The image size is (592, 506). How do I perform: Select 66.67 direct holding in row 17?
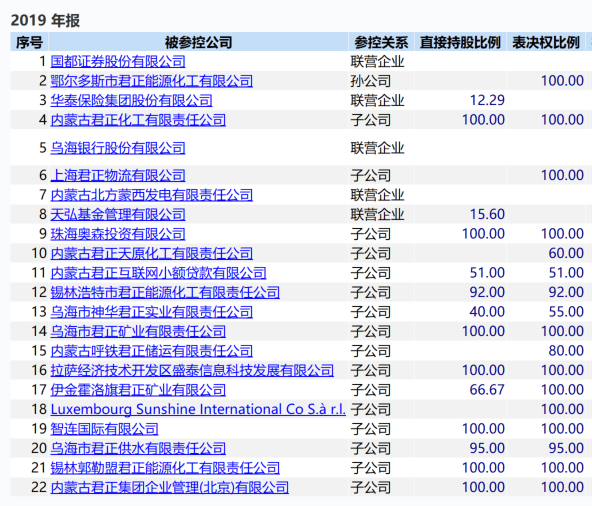487,390
